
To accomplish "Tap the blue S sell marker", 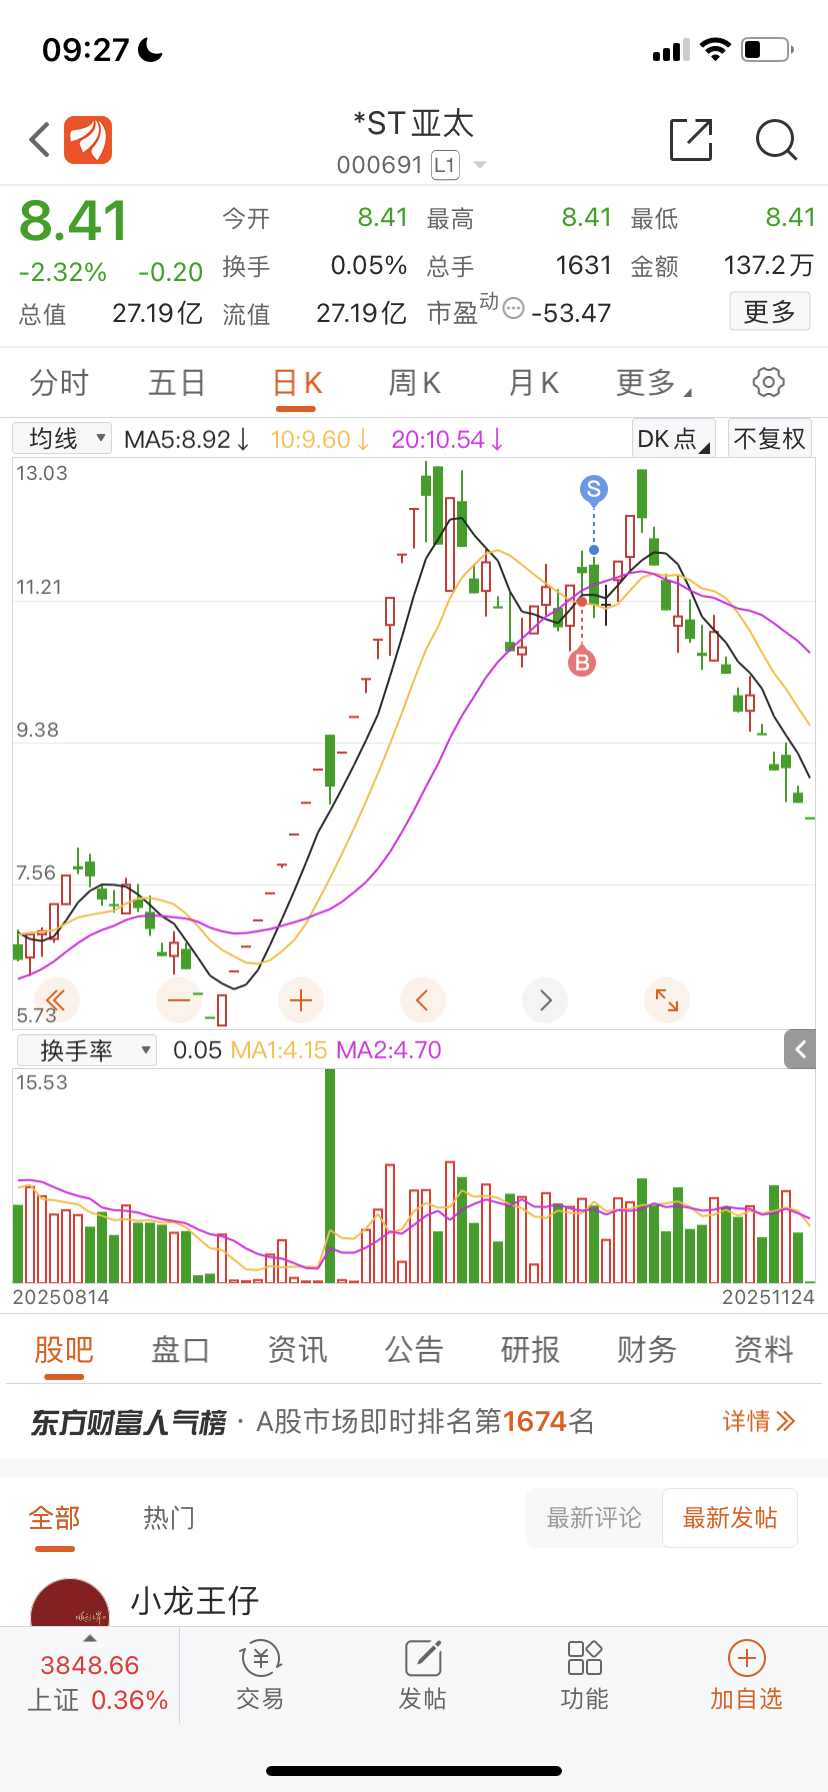I will tap(594, 489).
